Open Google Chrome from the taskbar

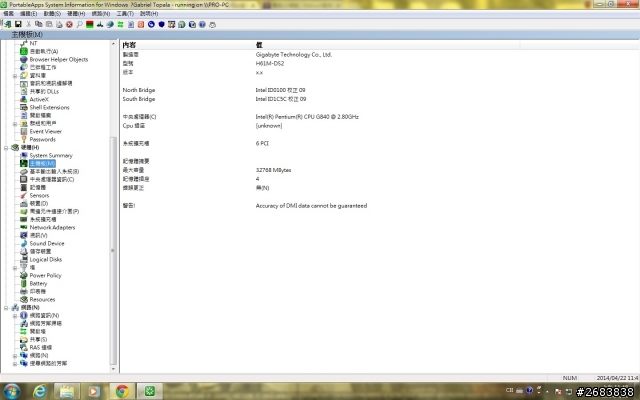pos(122,392)
